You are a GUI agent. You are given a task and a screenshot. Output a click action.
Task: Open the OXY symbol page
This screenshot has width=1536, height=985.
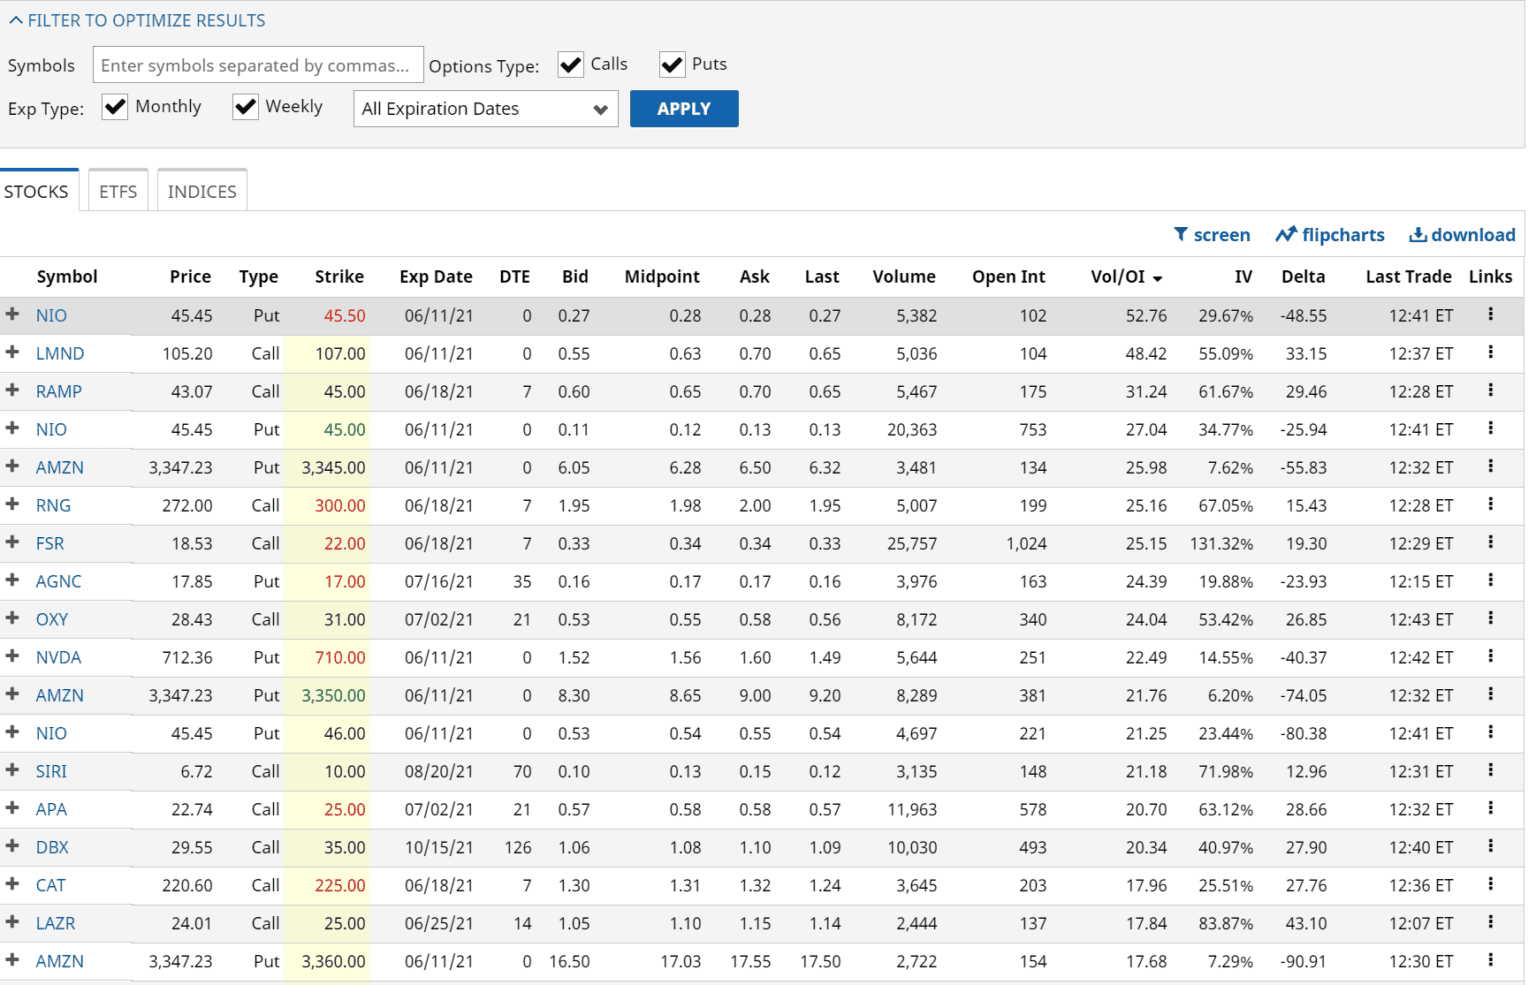pos(51,619)
